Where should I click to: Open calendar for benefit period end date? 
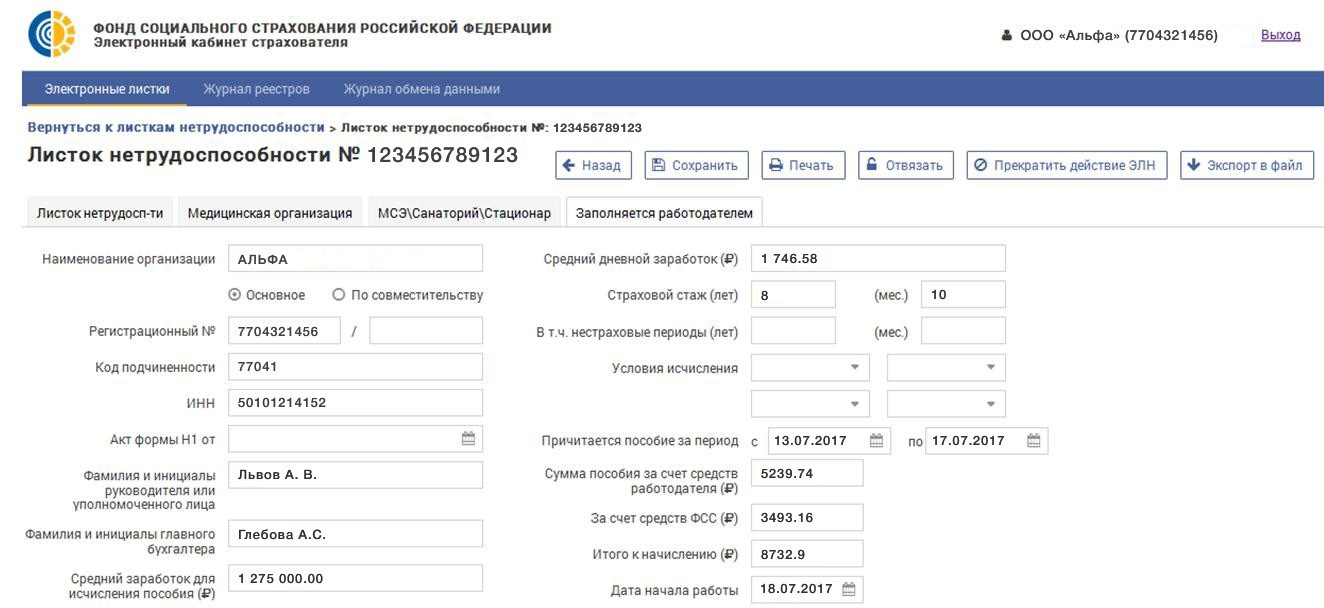[x=1034, y=441]
